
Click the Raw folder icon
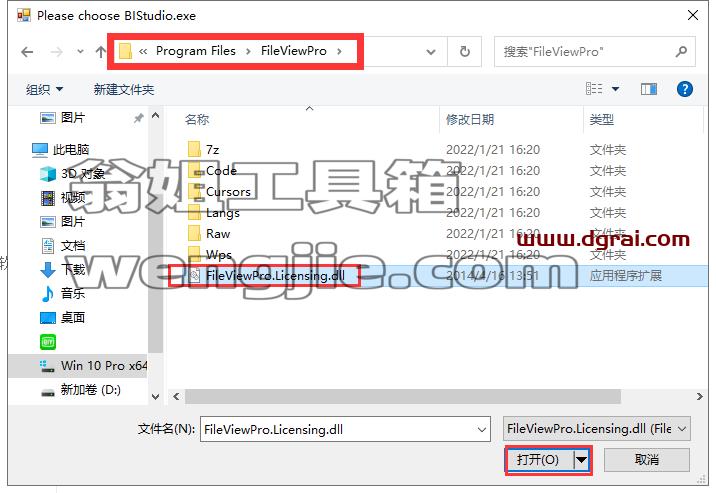pyautogui.click(x=194, y=233)
